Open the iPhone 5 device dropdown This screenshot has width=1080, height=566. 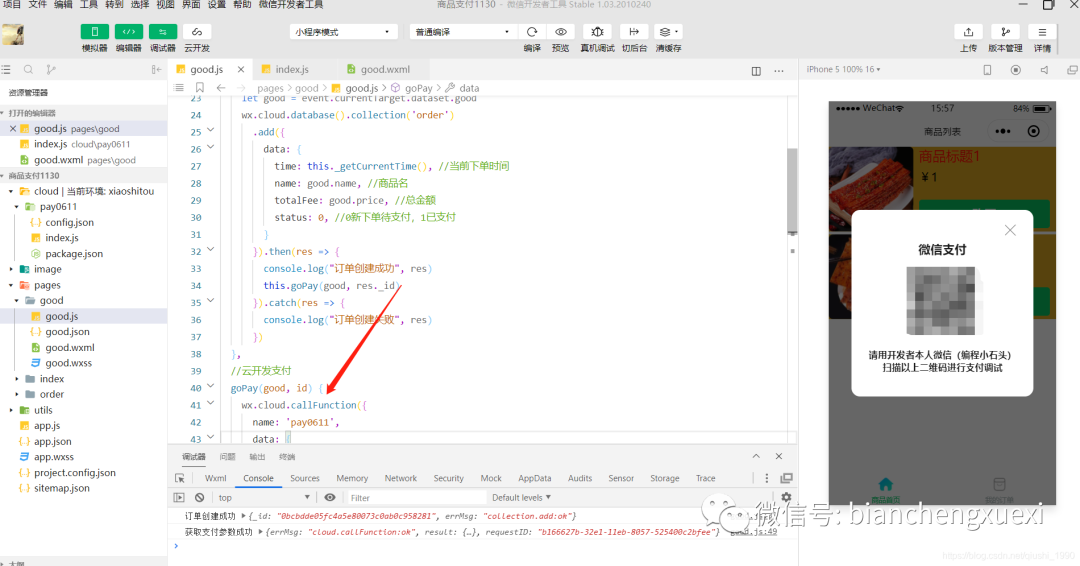(843, 70)
